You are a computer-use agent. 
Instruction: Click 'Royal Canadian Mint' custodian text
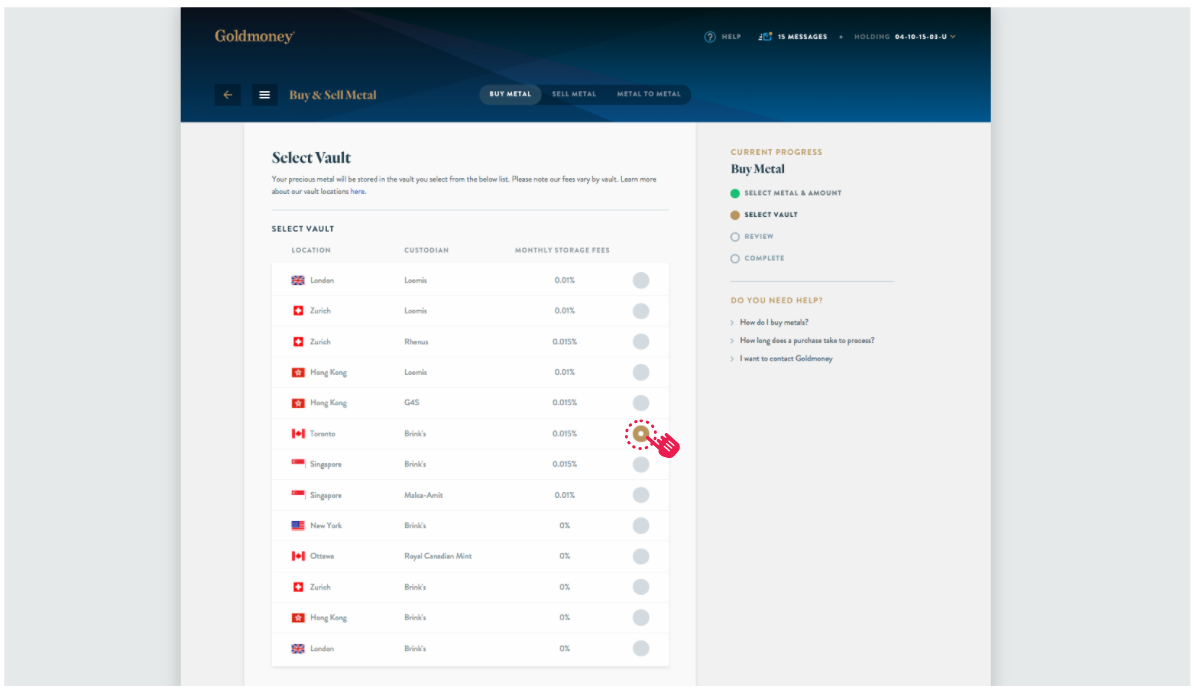437,556
